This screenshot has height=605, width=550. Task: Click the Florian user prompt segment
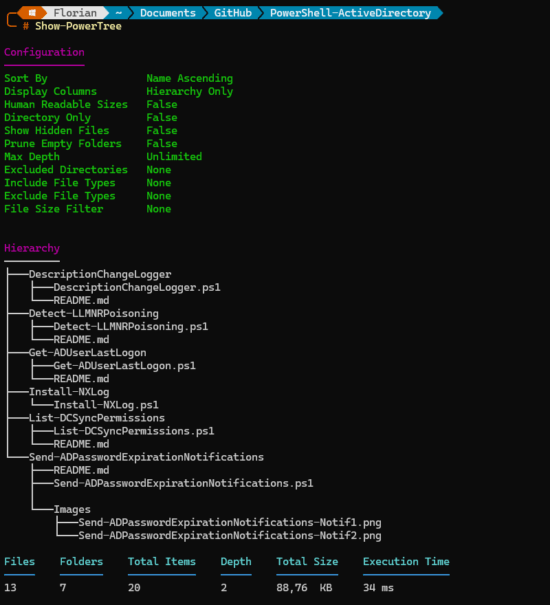(x=75, y=13)
